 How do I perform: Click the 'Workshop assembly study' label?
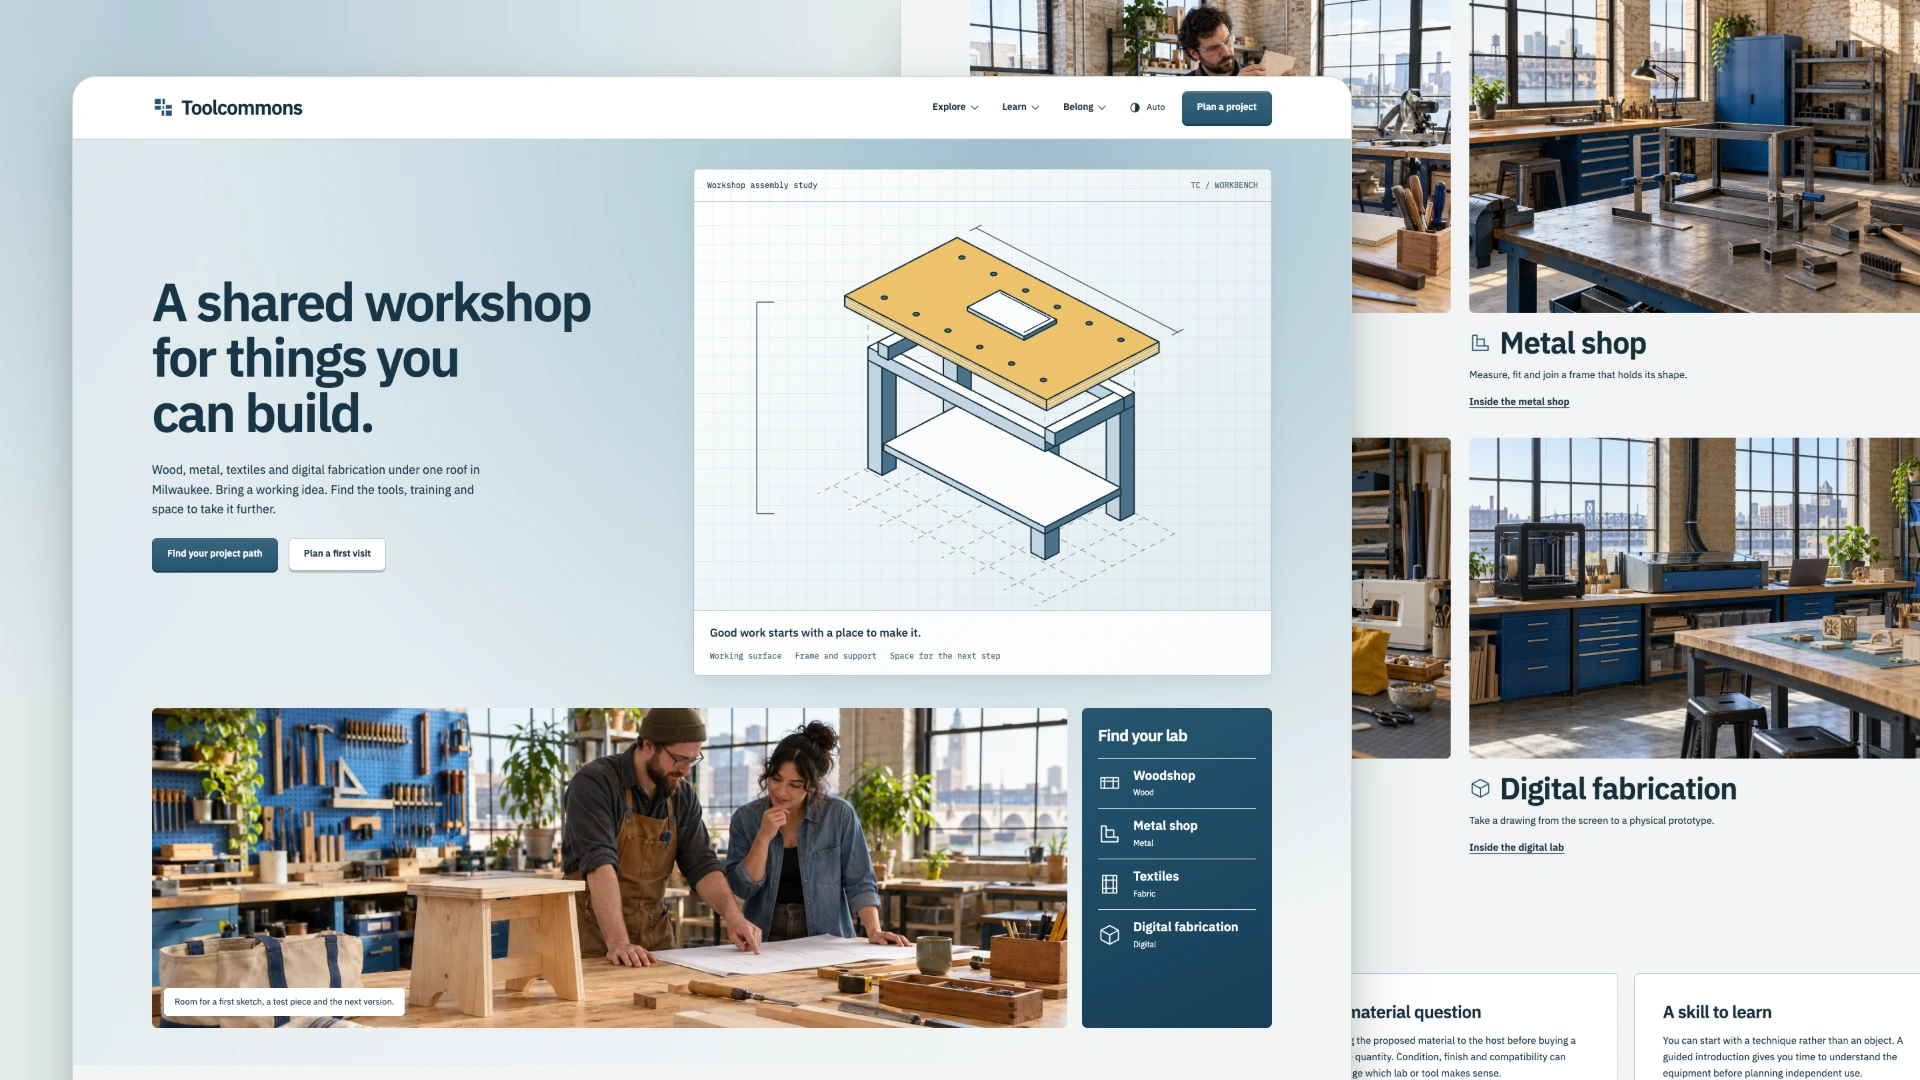click(x=762, y=185)
